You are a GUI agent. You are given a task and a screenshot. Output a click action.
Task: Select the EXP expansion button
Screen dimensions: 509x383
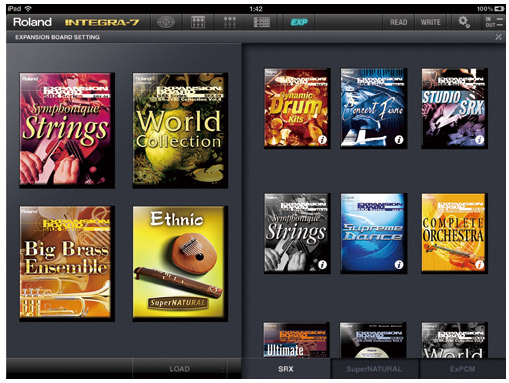point(299,22)
